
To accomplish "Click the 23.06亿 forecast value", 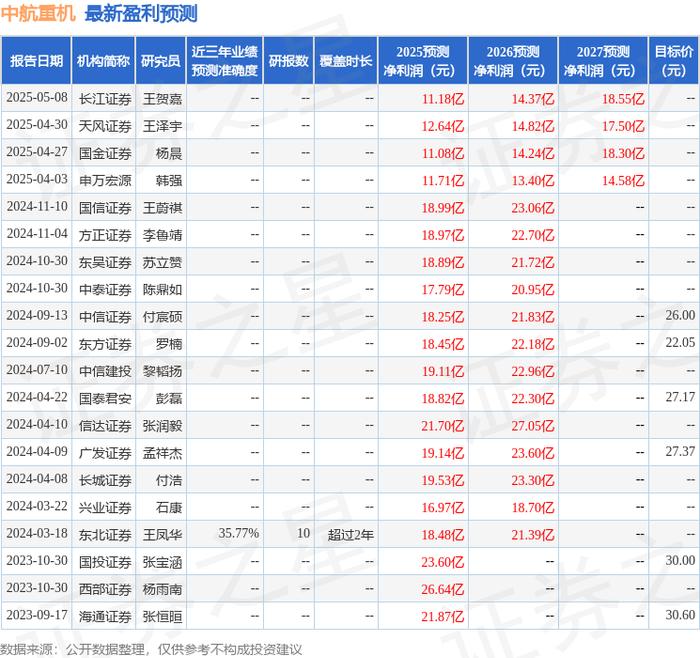I will pyautogui.click(x=533, y=208).
